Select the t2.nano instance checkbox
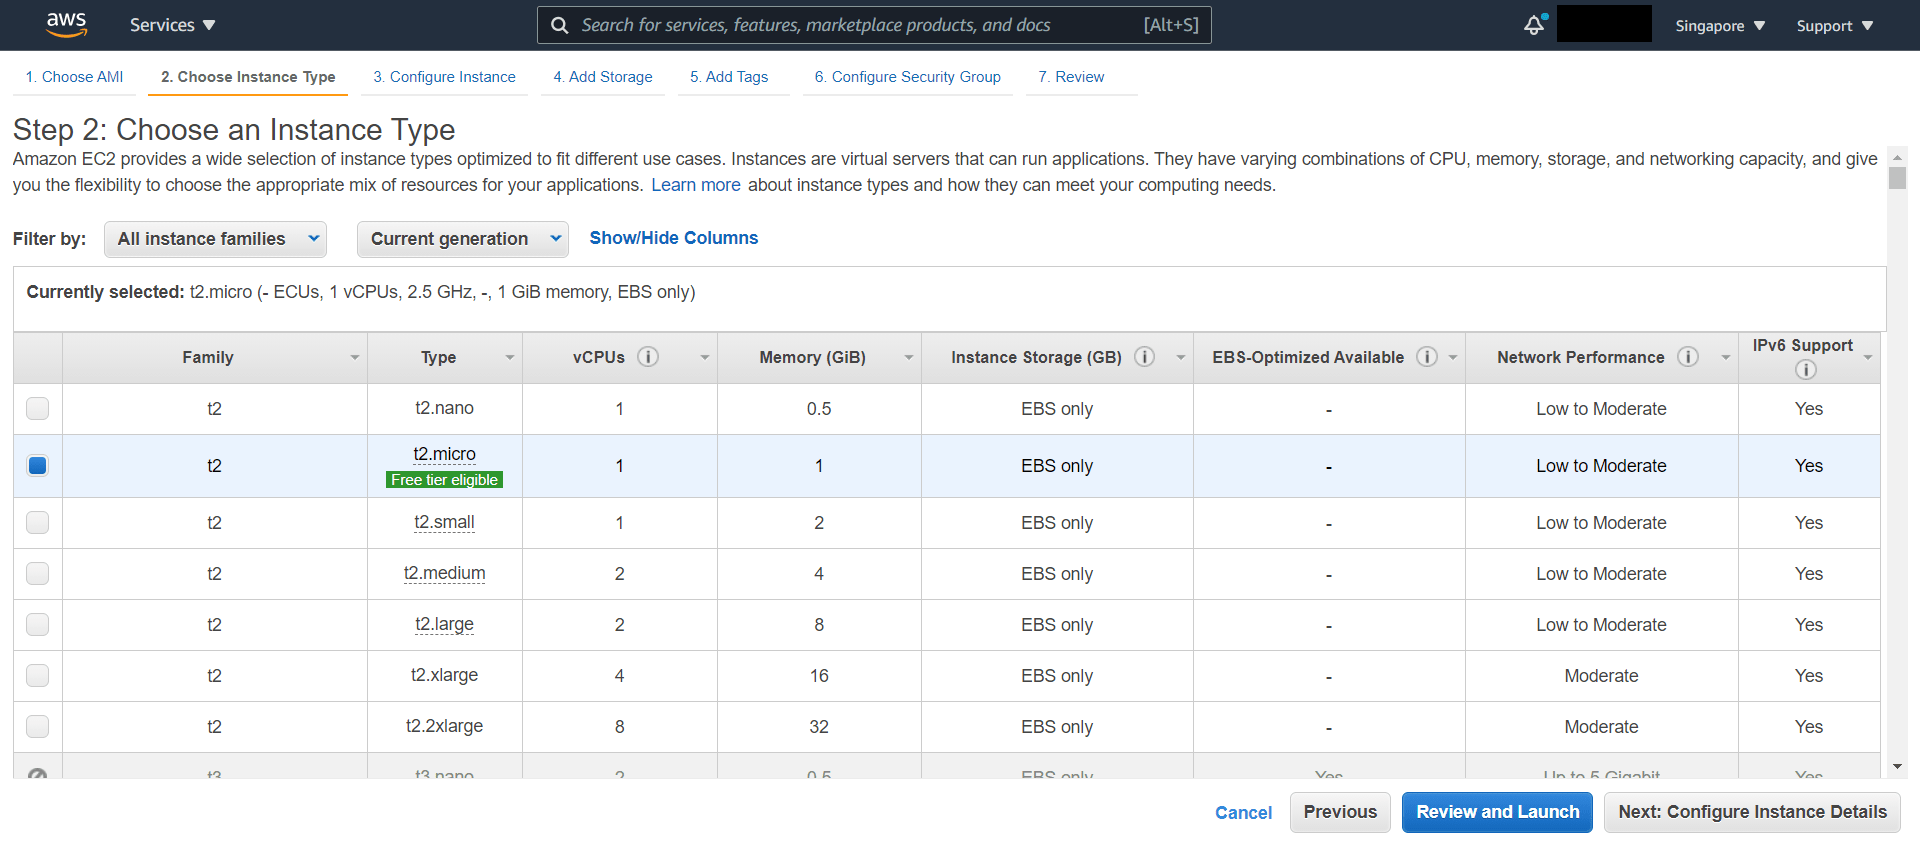1920x855 pixels. coord(37,408)
